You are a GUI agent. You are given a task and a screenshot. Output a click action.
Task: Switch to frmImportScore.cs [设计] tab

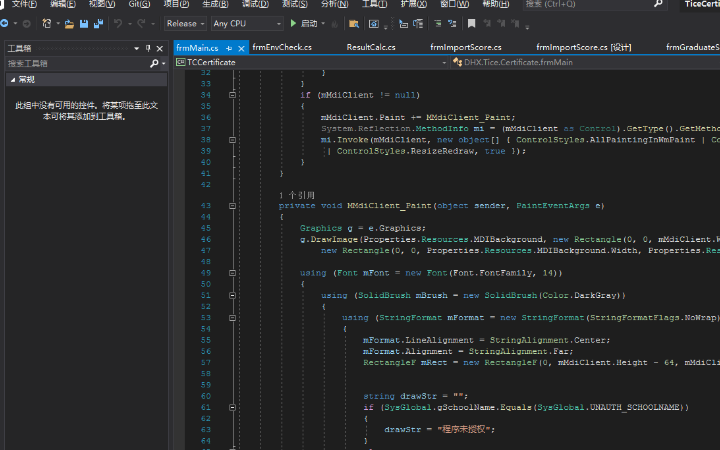tap(584, 47)
